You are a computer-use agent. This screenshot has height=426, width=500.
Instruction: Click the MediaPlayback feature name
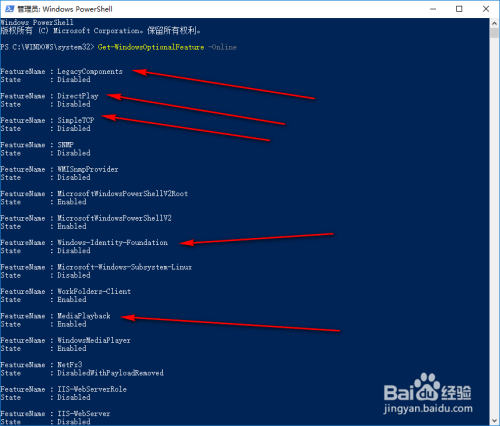tap(84, 316)
